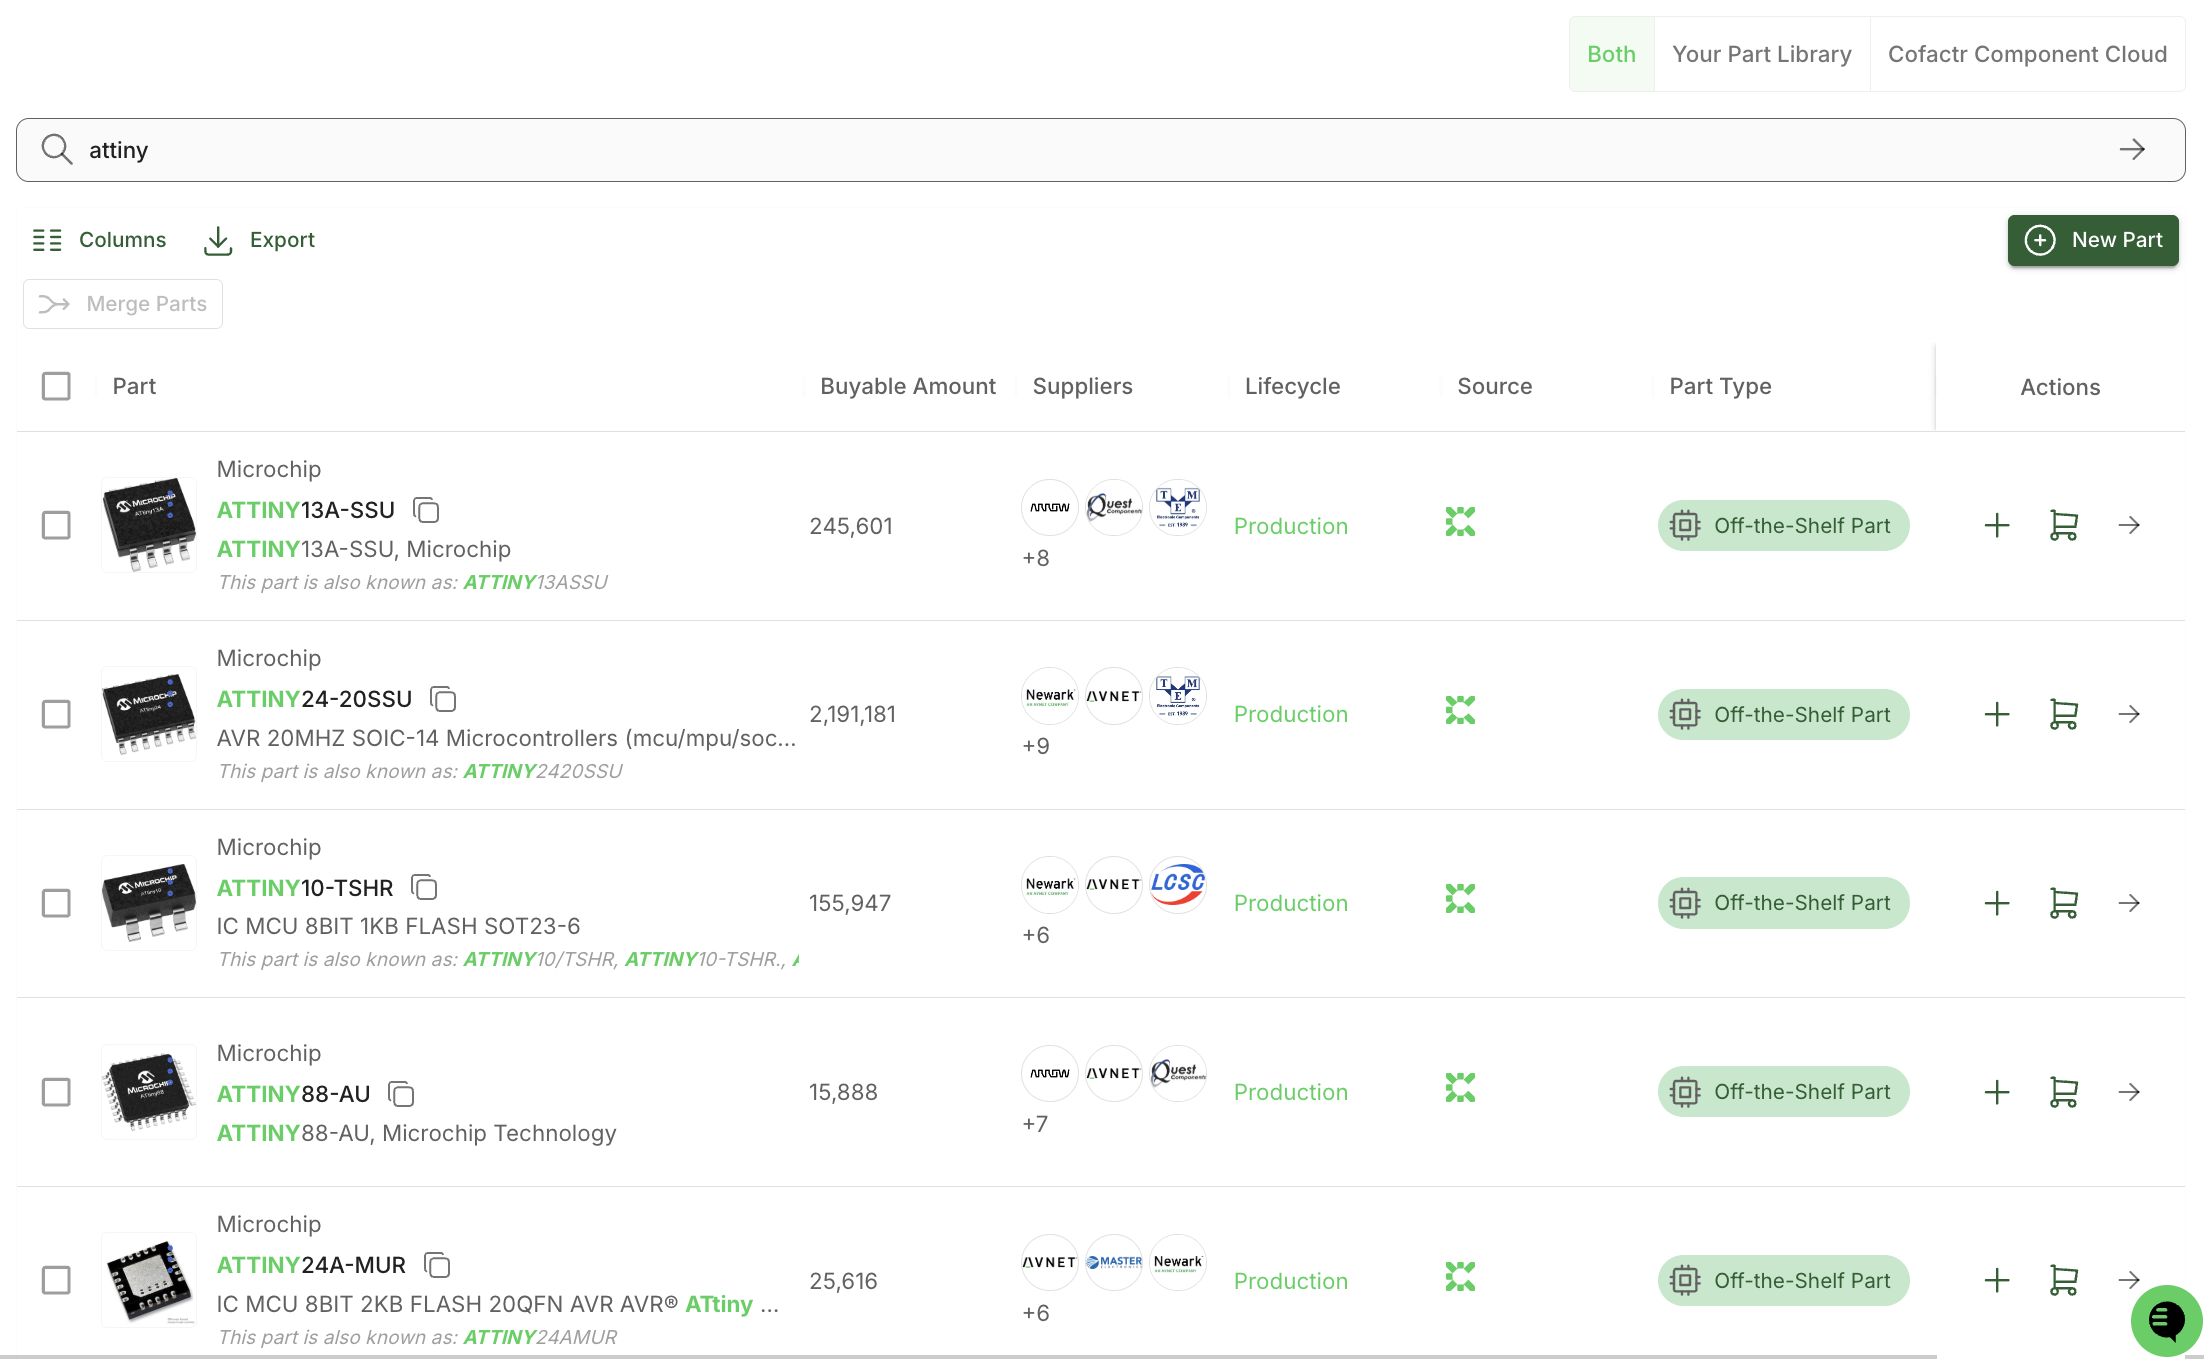Click the Arrow supplier logo for ATTINY13A-SSU

click(x=1050, y=507)
